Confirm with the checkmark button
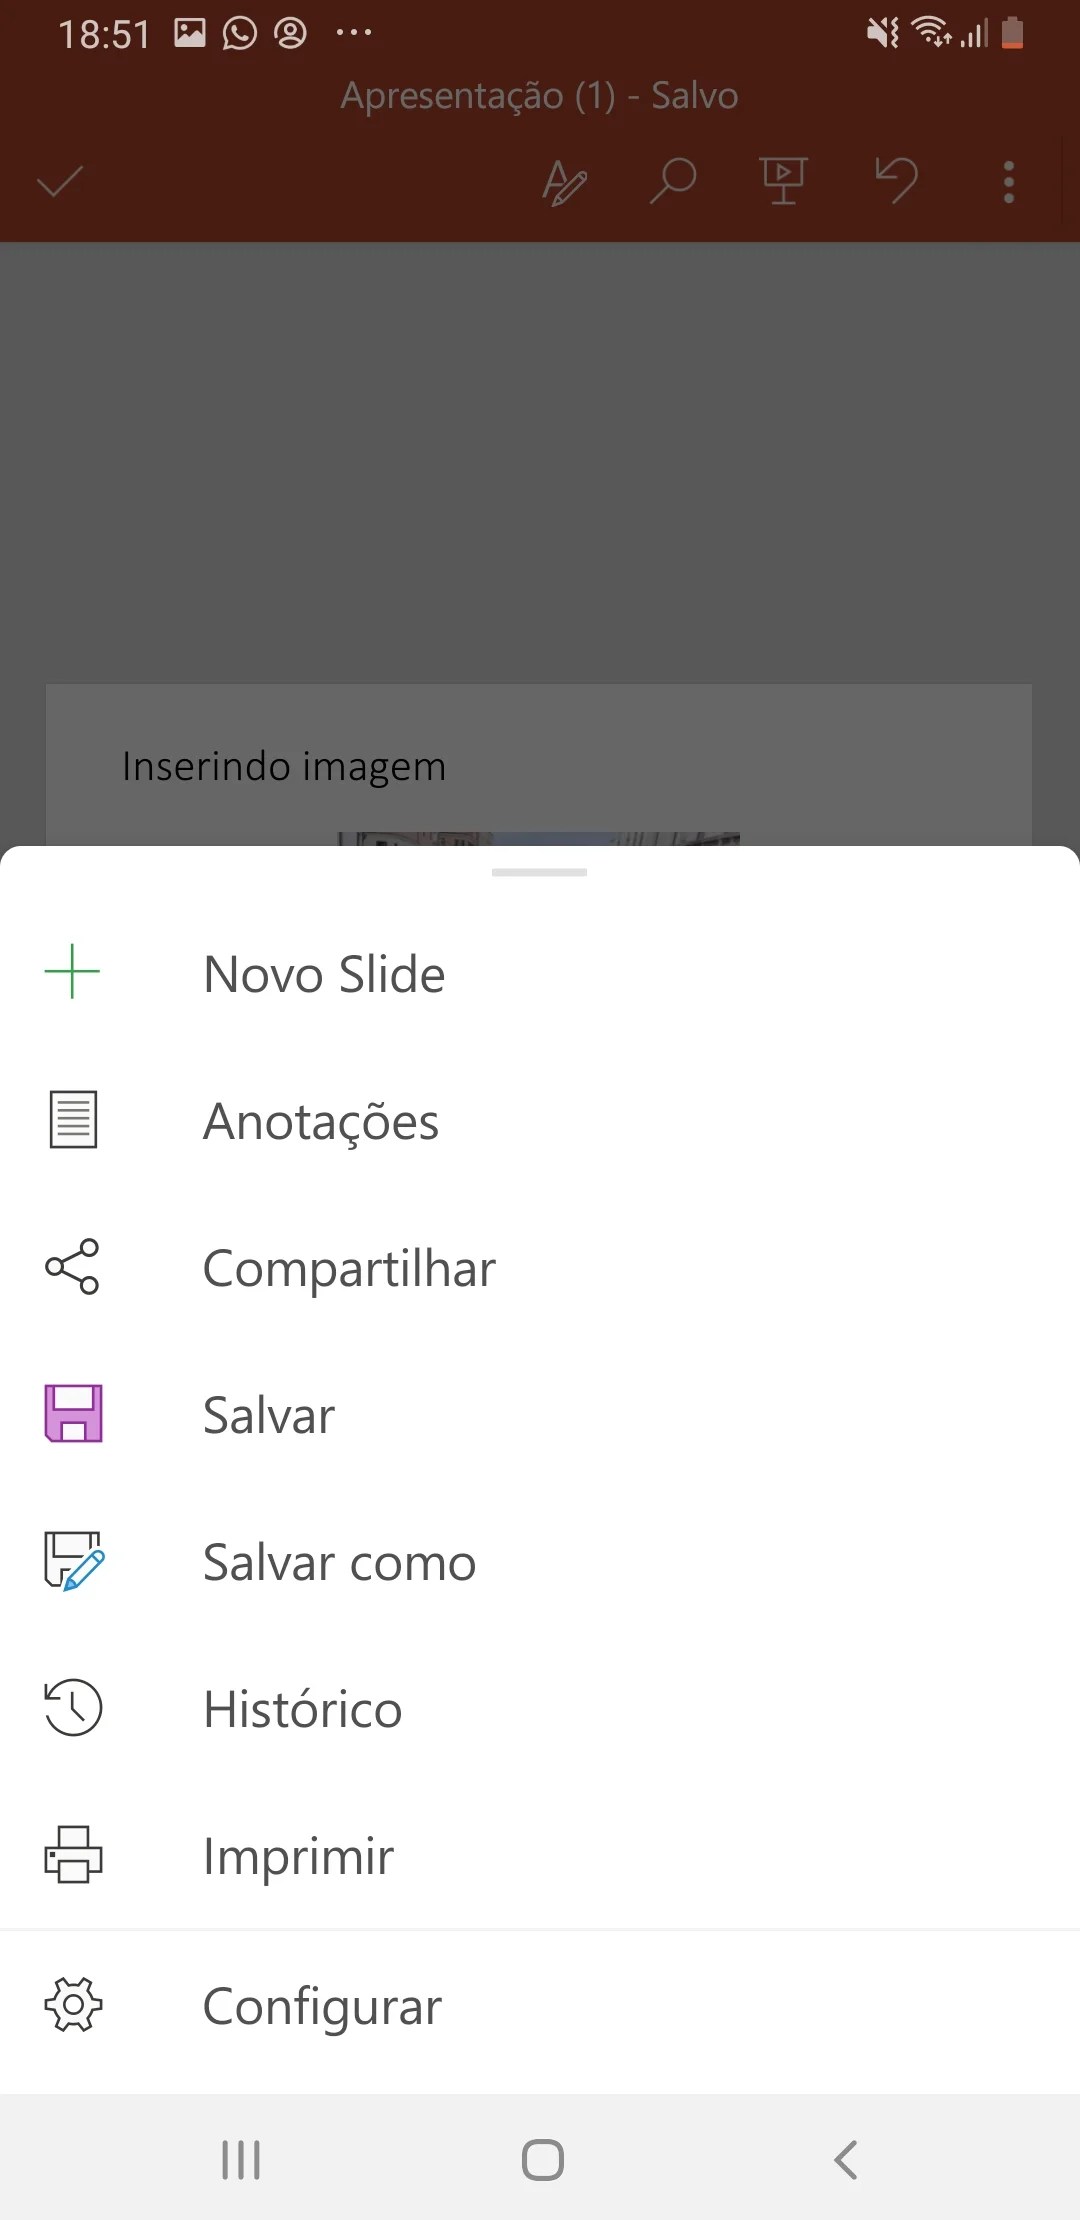Image resolution: width=1080 pixels, height=2220 pixels. 60,182
